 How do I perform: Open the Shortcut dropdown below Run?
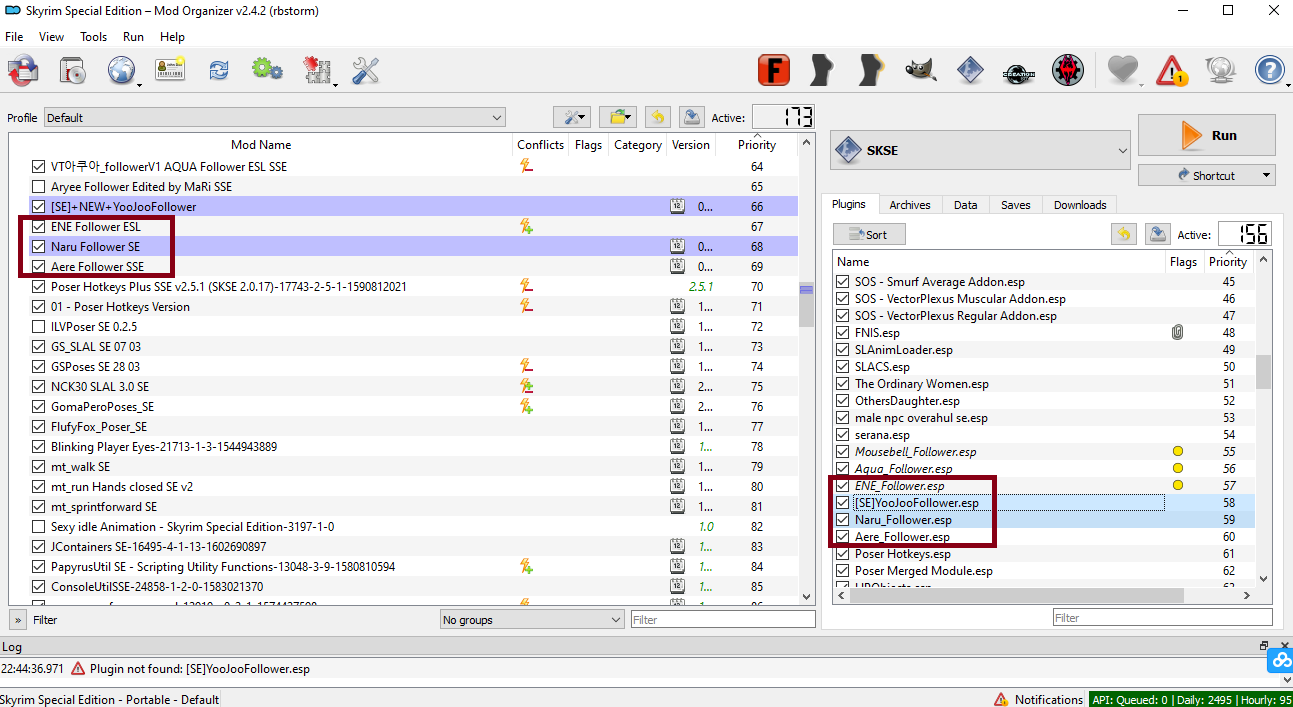click(1206, 175)
